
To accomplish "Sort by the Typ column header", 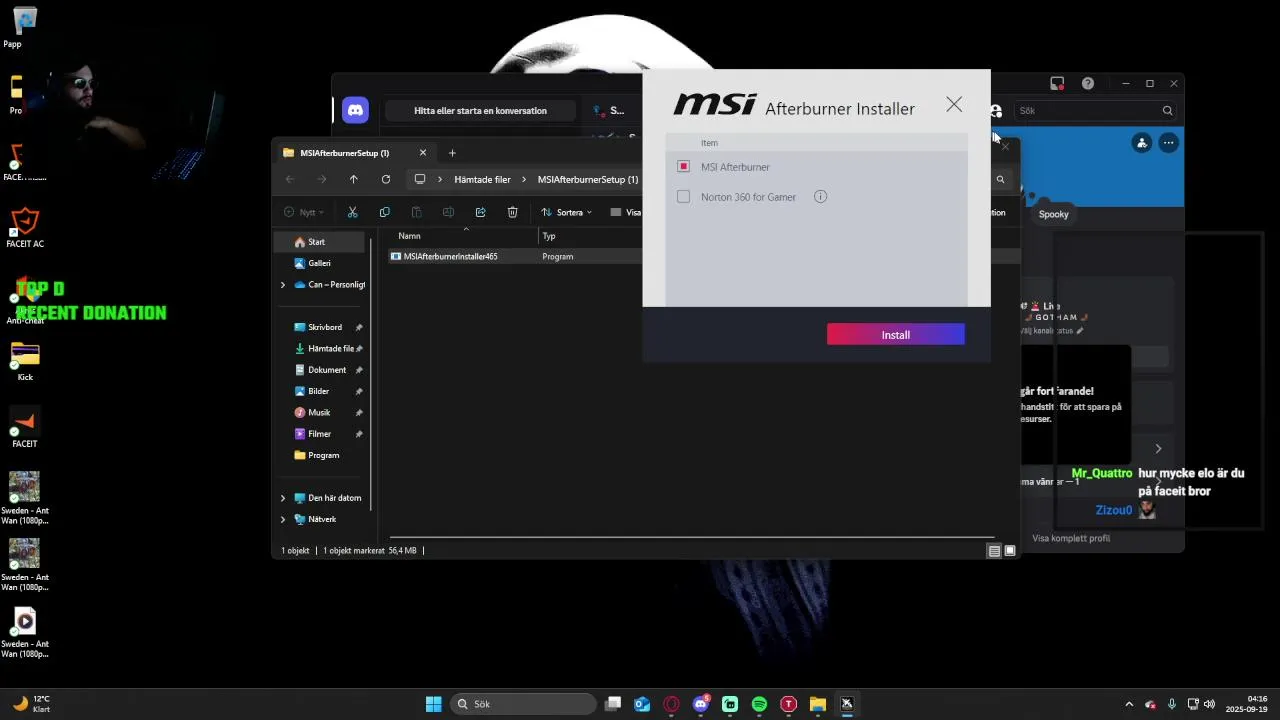I will [x=549, y=236].
